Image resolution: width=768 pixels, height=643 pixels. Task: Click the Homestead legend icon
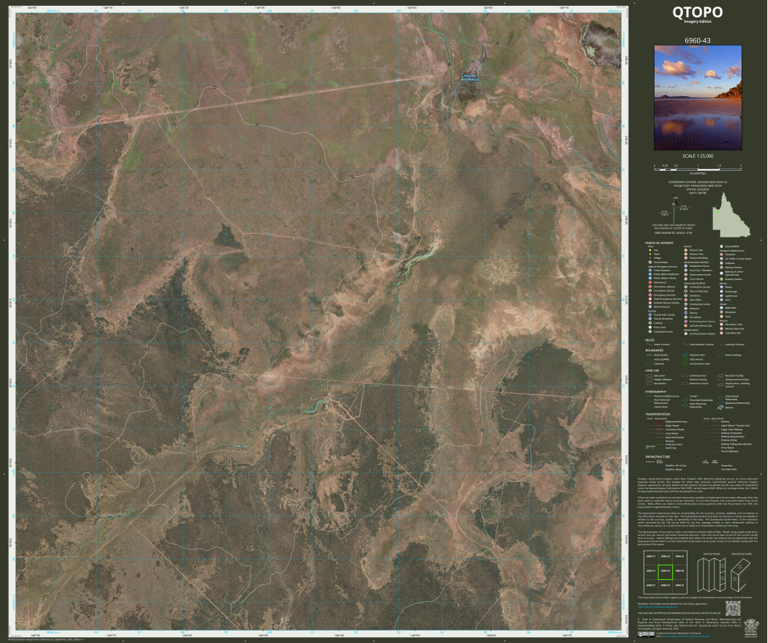[x=650, y=262]
